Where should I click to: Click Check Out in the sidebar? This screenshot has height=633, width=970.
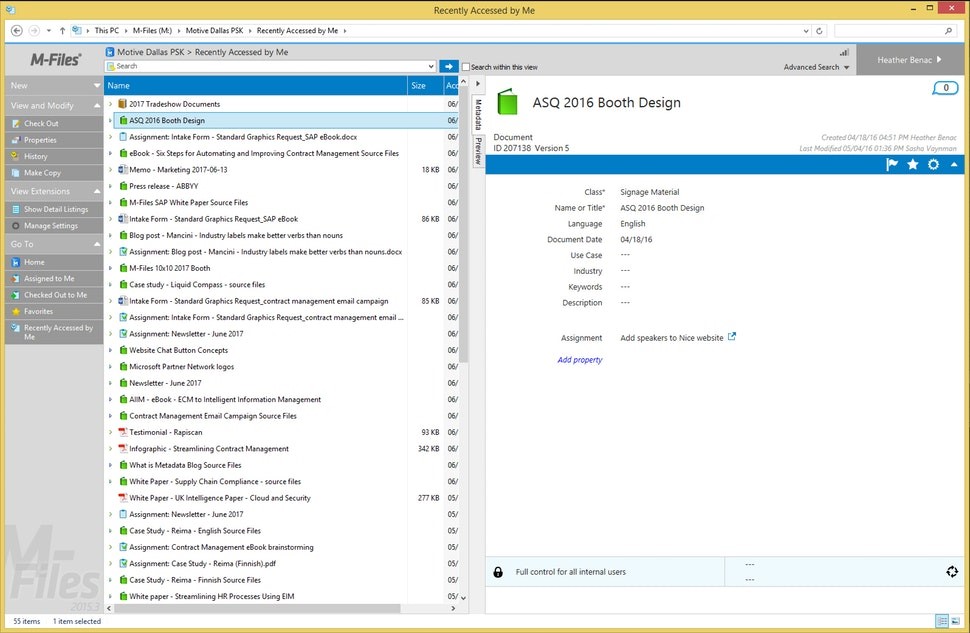[x=41, y=124]
